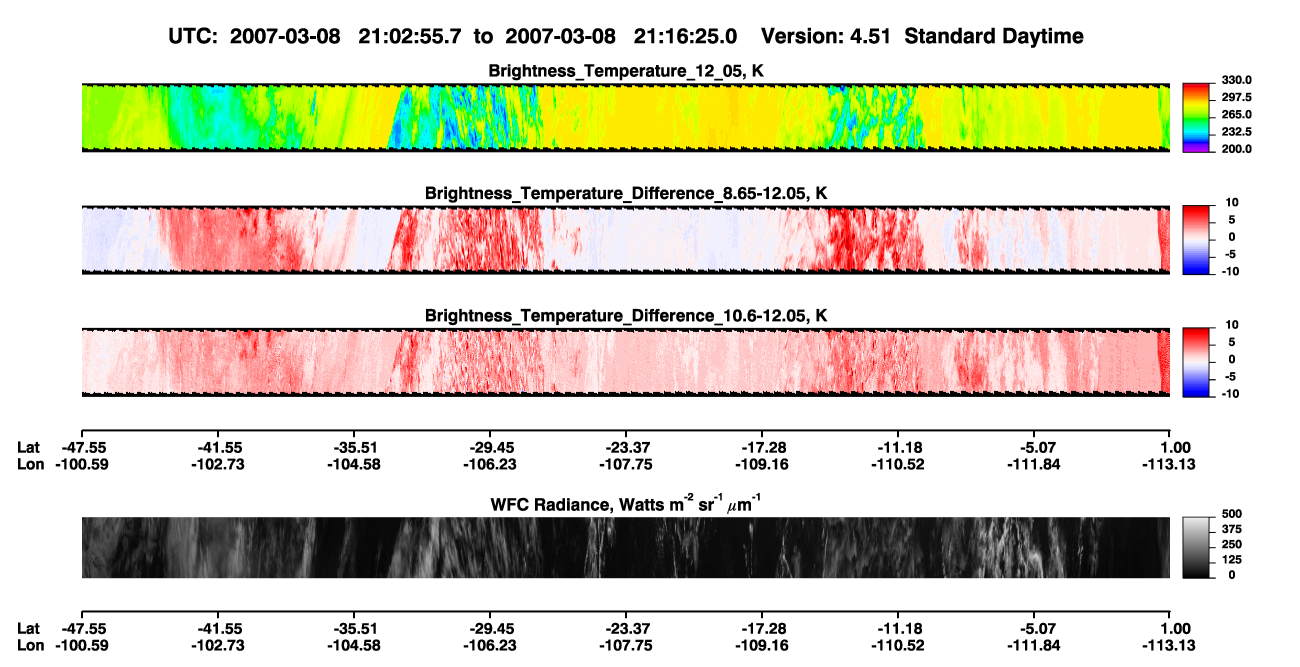This screenshot has width=1300, height=667.
Task: Click the bottom axis Lon row label
Action: [x=31, y=645]
